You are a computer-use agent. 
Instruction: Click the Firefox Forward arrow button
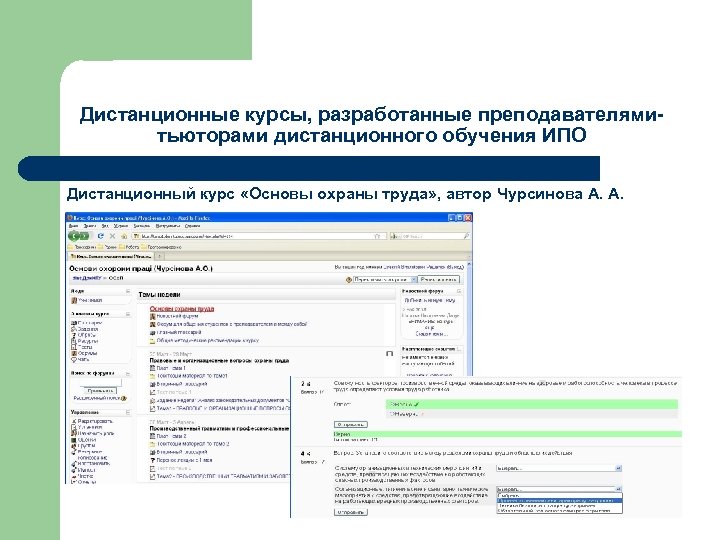point(84,236)
